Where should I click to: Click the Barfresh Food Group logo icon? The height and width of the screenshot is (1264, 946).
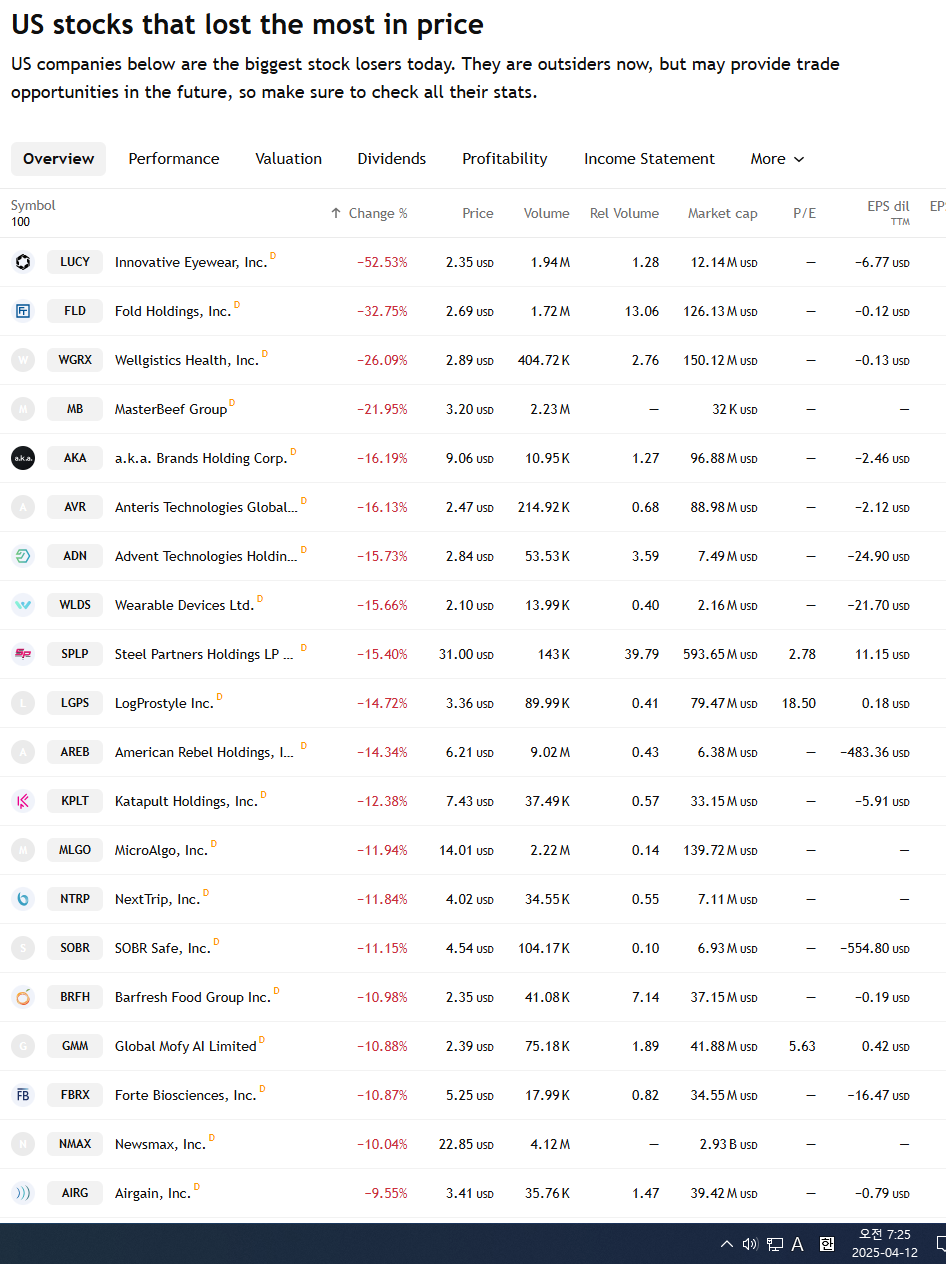coord(23,997)
